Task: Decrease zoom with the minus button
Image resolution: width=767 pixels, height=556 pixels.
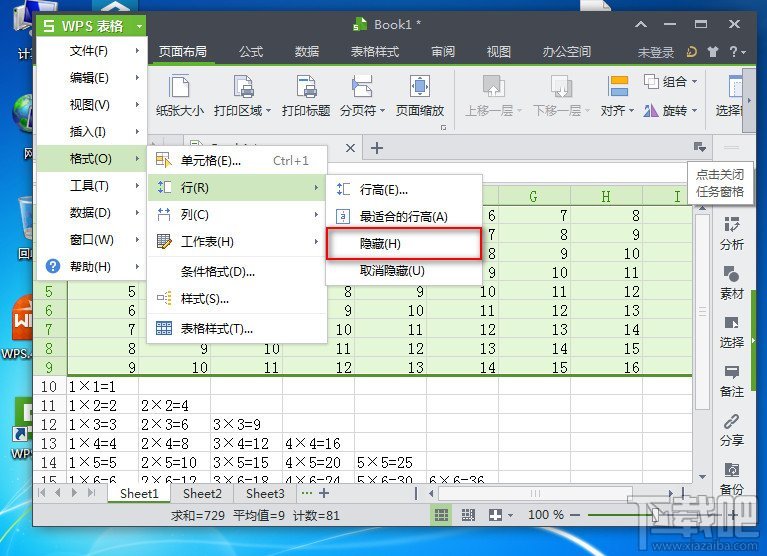Action: (575, 515)
